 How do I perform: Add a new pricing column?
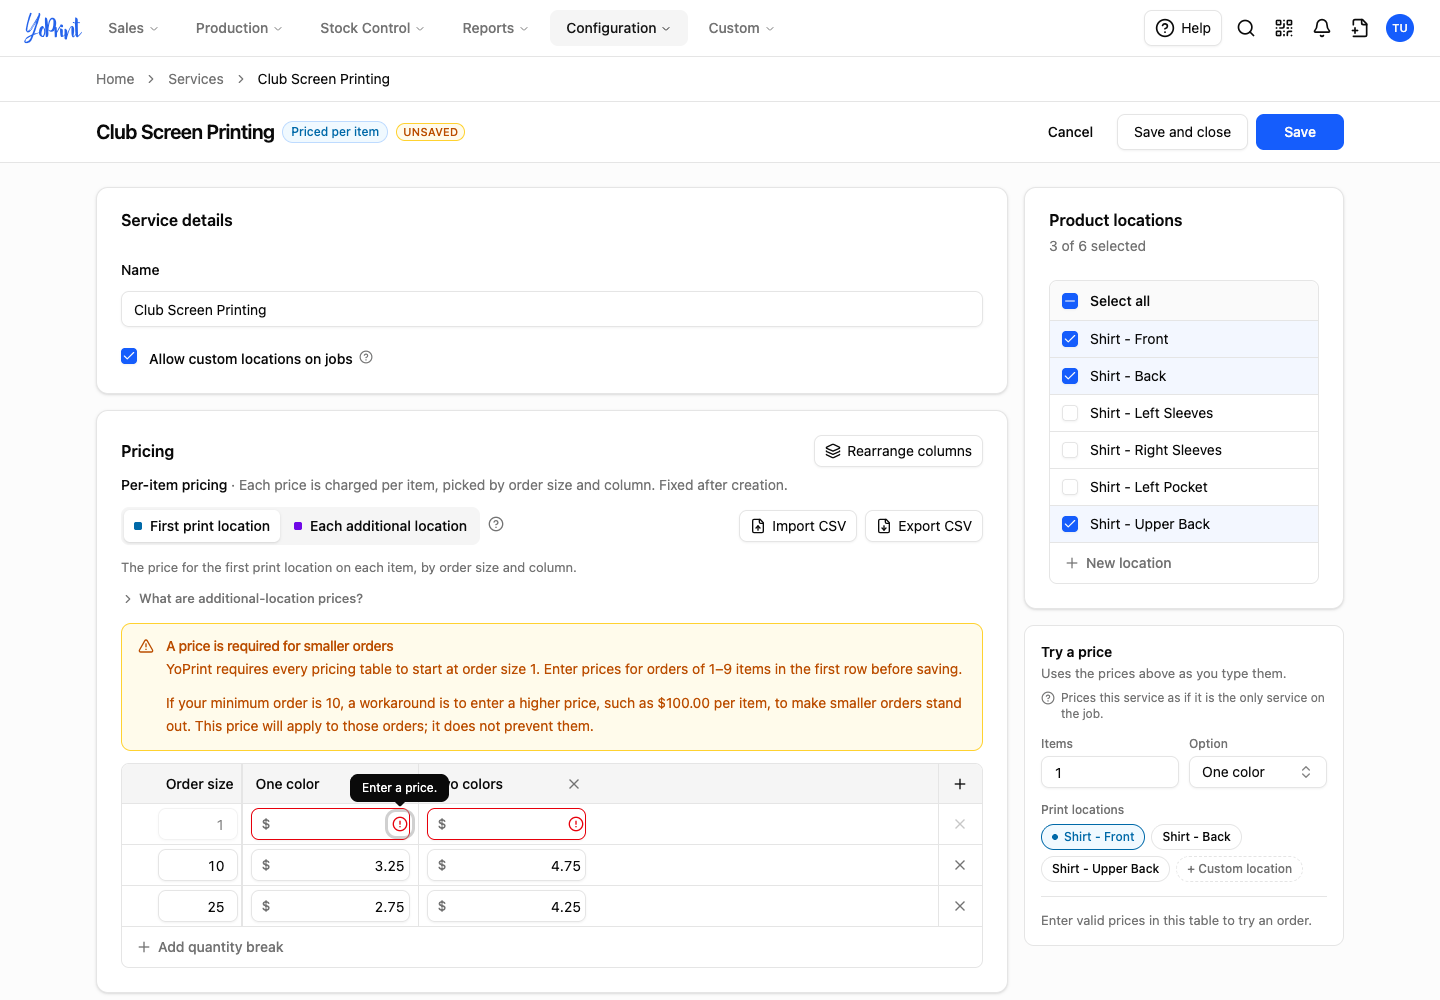pos(960,784)
